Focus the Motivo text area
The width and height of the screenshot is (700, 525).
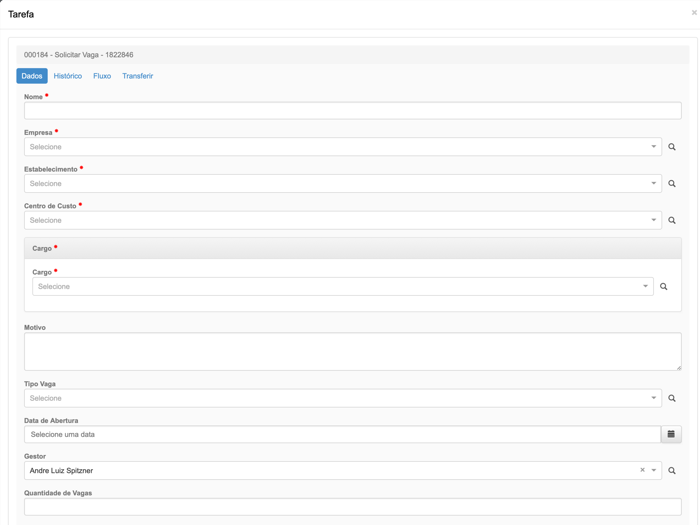pyautogui.click(x=353, y=351)
